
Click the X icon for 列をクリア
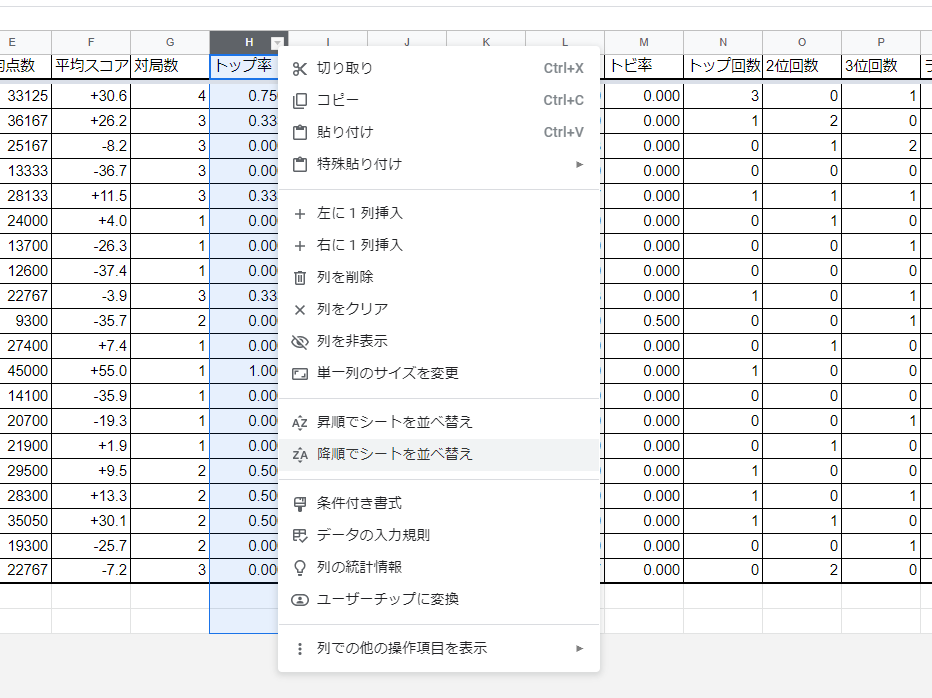click(x=300, y=310)
